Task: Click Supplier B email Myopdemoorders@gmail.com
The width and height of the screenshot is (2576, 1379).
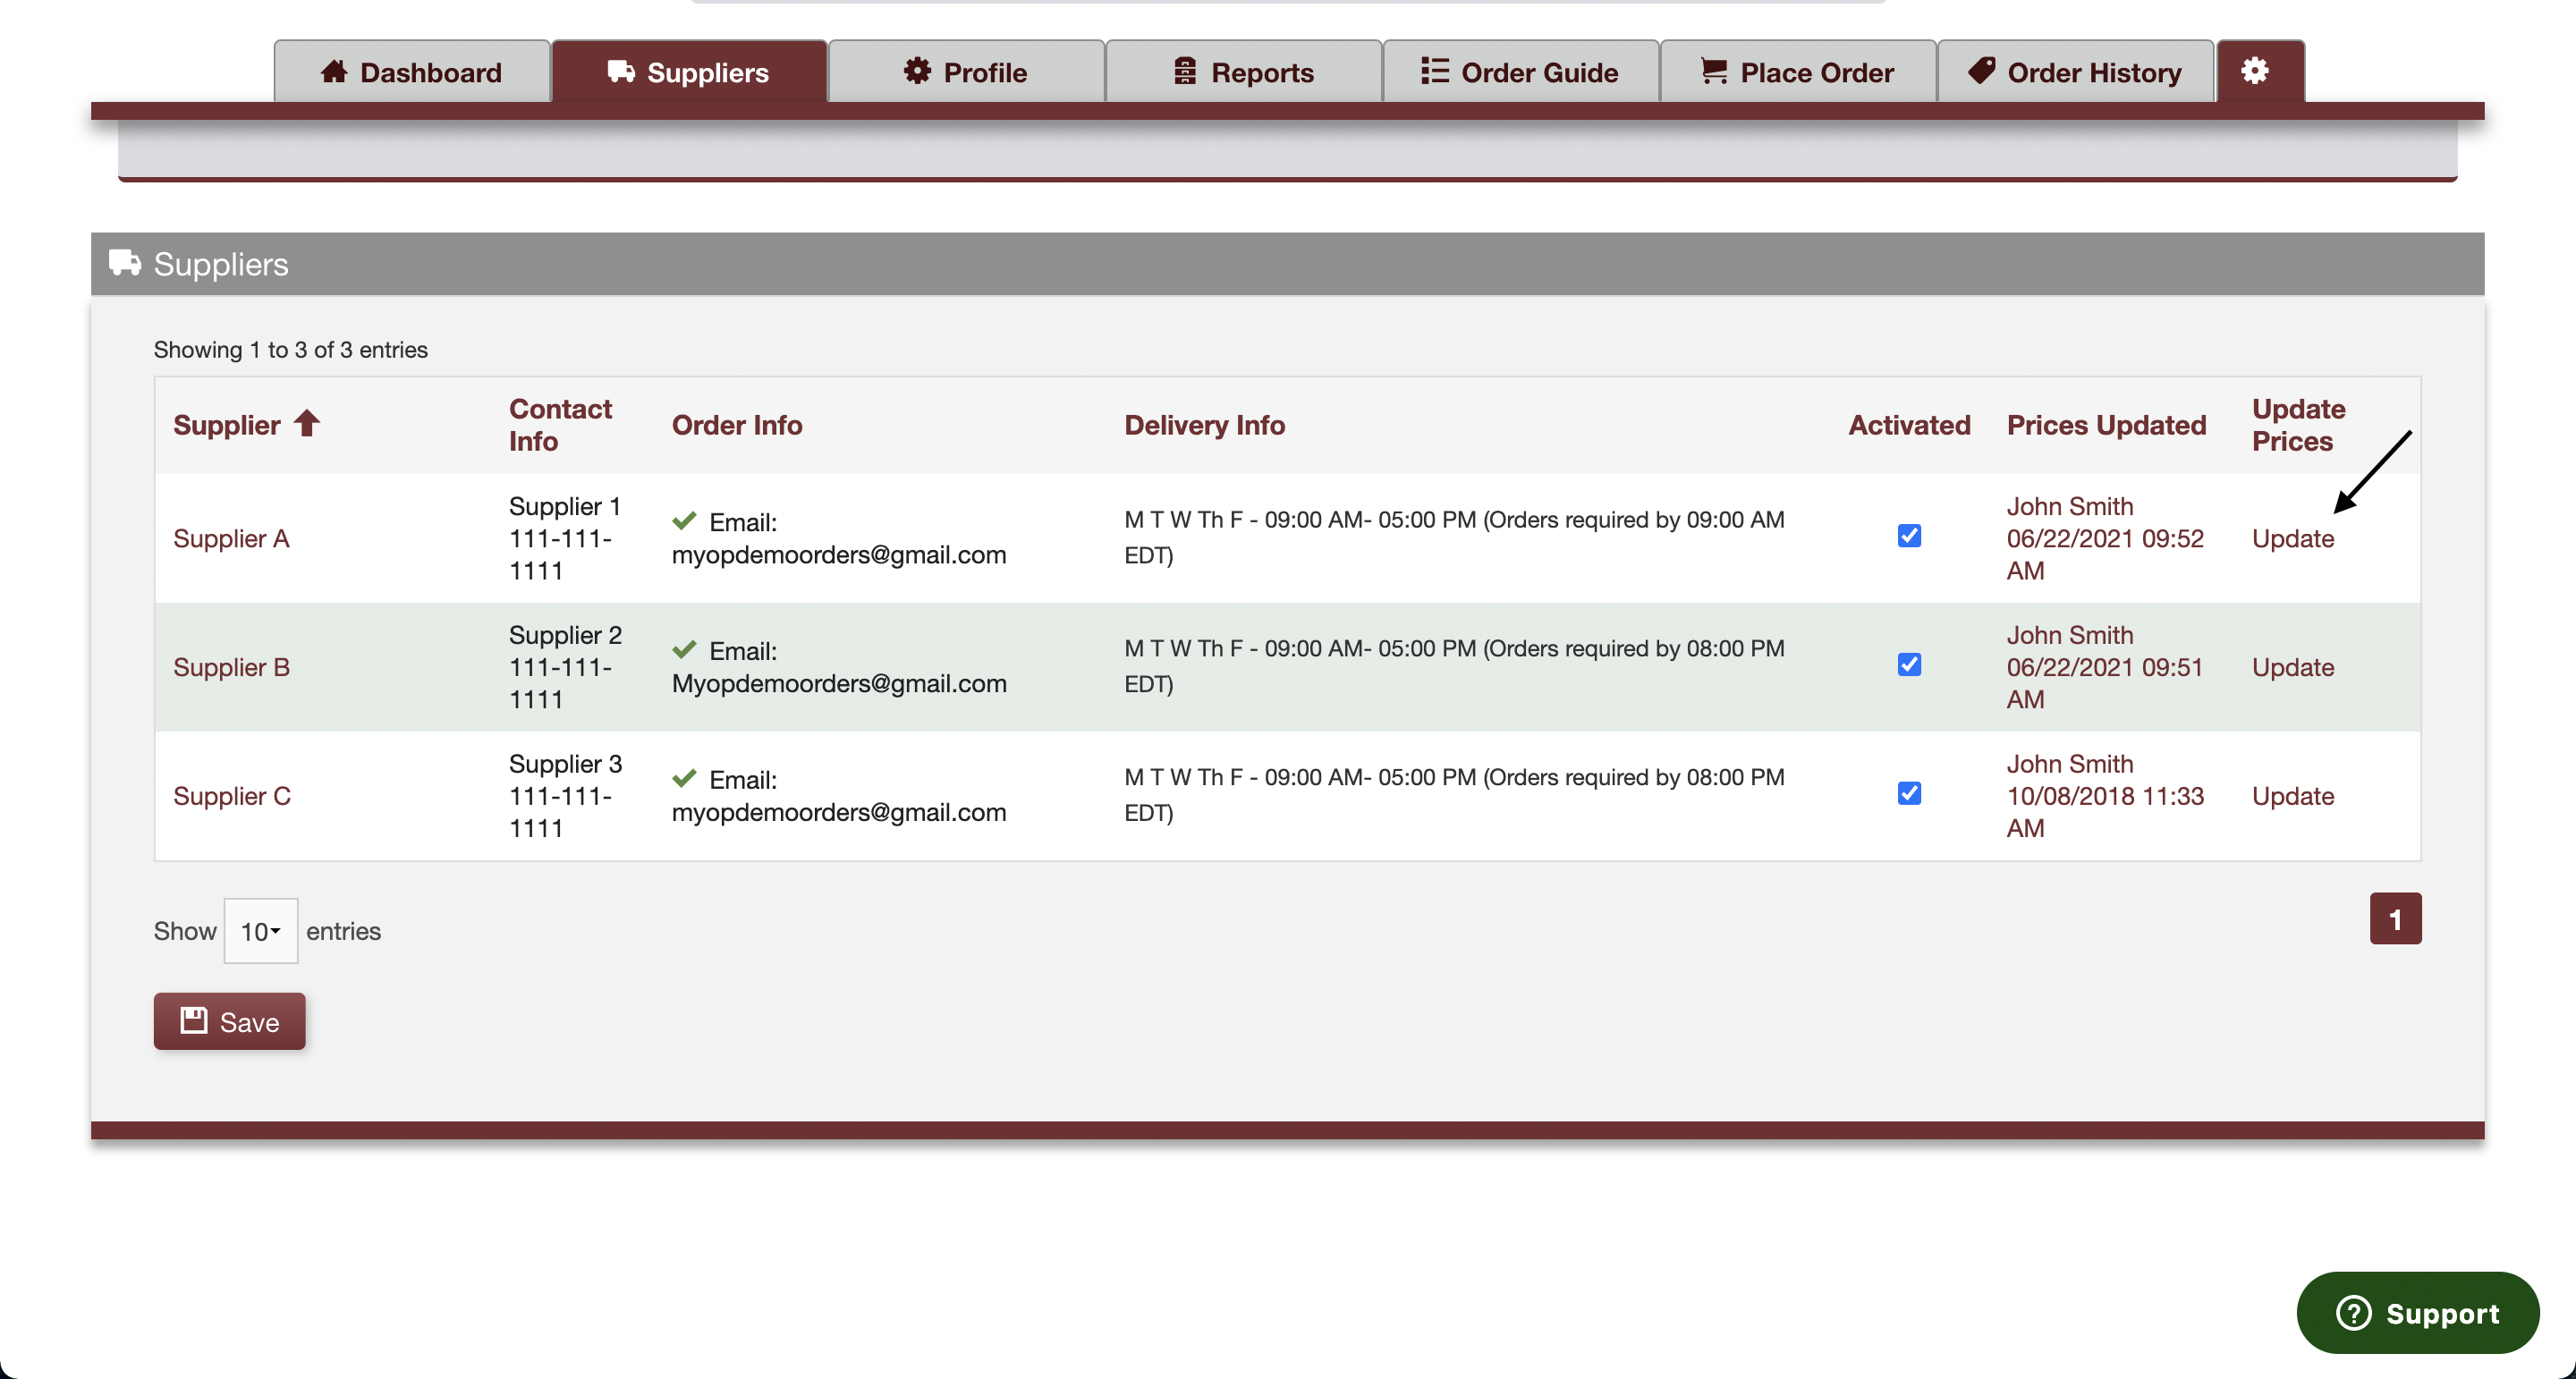Action: point(839,683)
